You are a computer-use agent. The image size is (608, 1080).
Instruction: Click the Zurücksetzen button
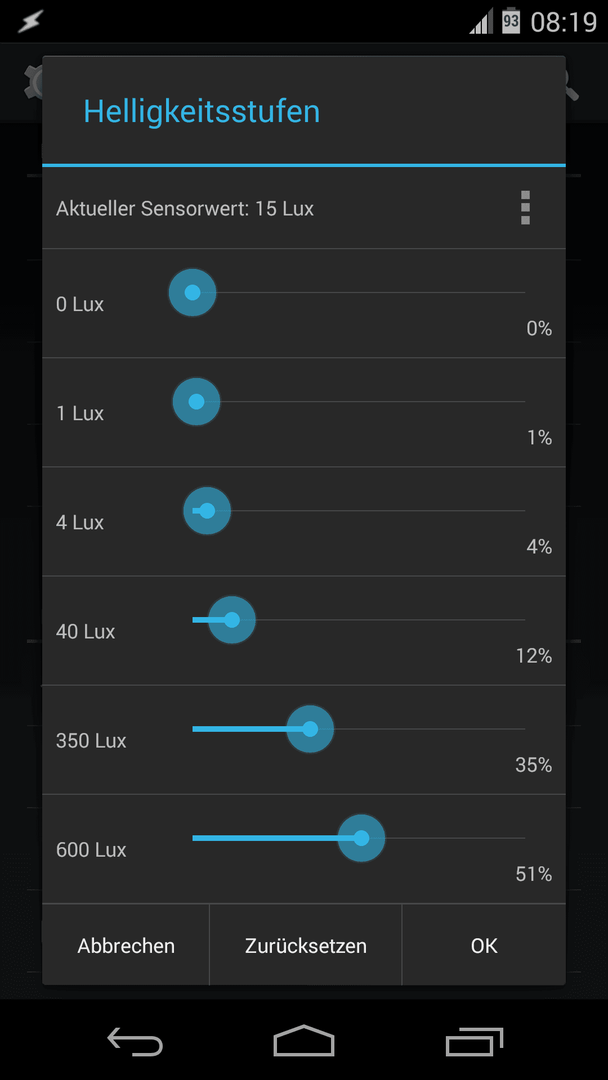(x=306, y=945)
